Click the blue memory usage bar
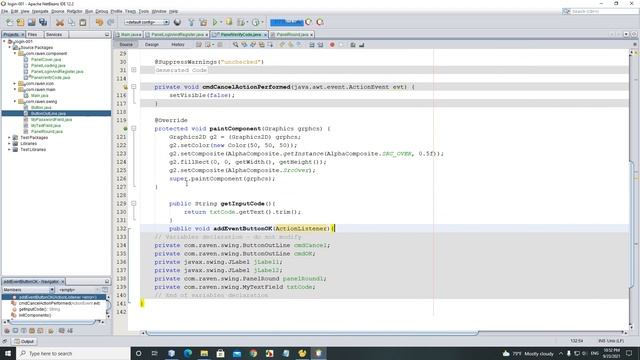Image resolution: width=640 pixels, height=360 pixels. (x=287, y=22)
